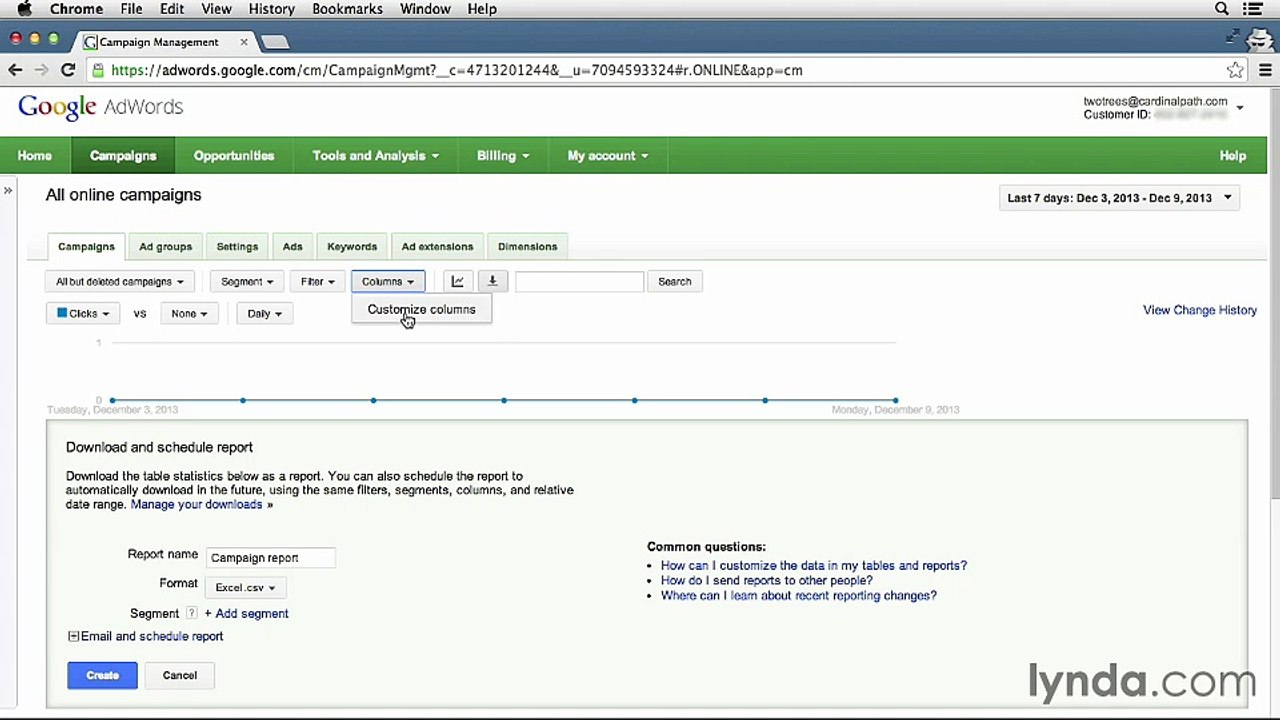Open Chrome's hamburger menu icon
The height and width of the screenshot is (720, 1280).
point(1266,70)
